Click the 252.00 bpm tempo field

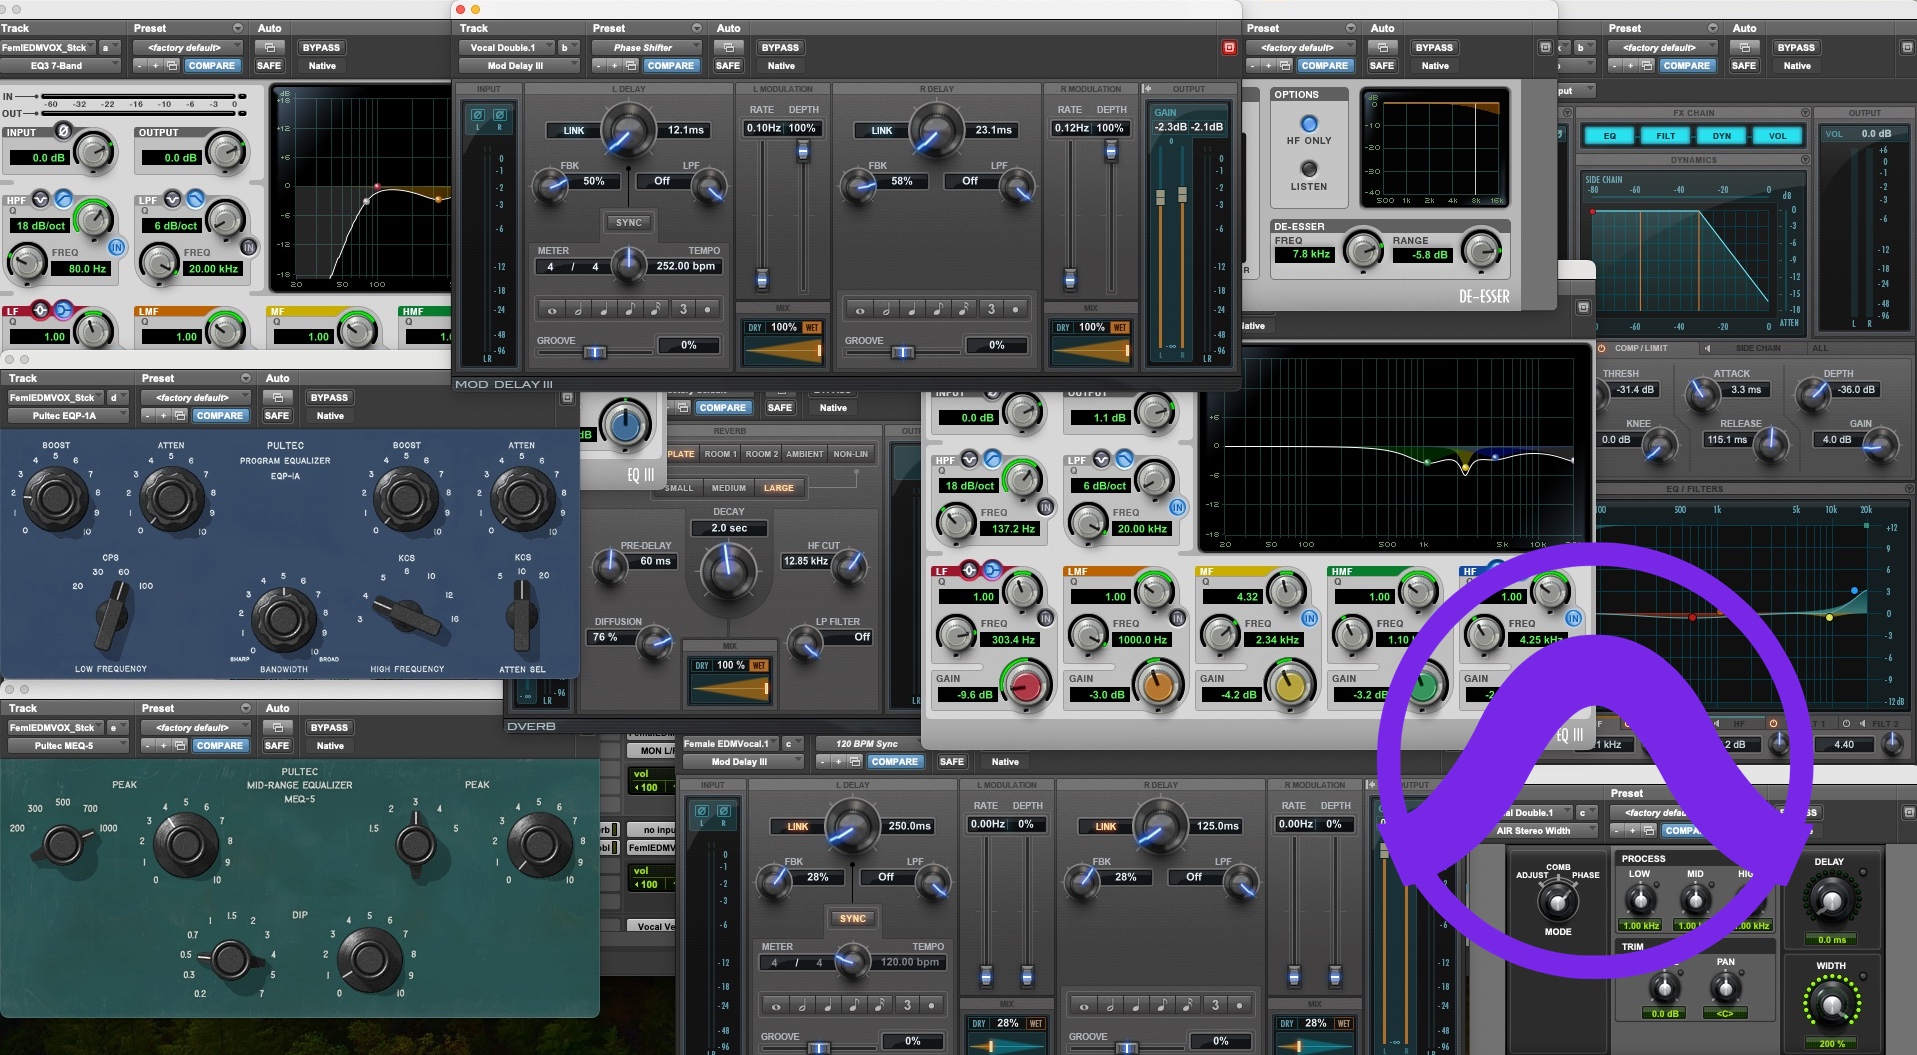(x=685, y=267)
